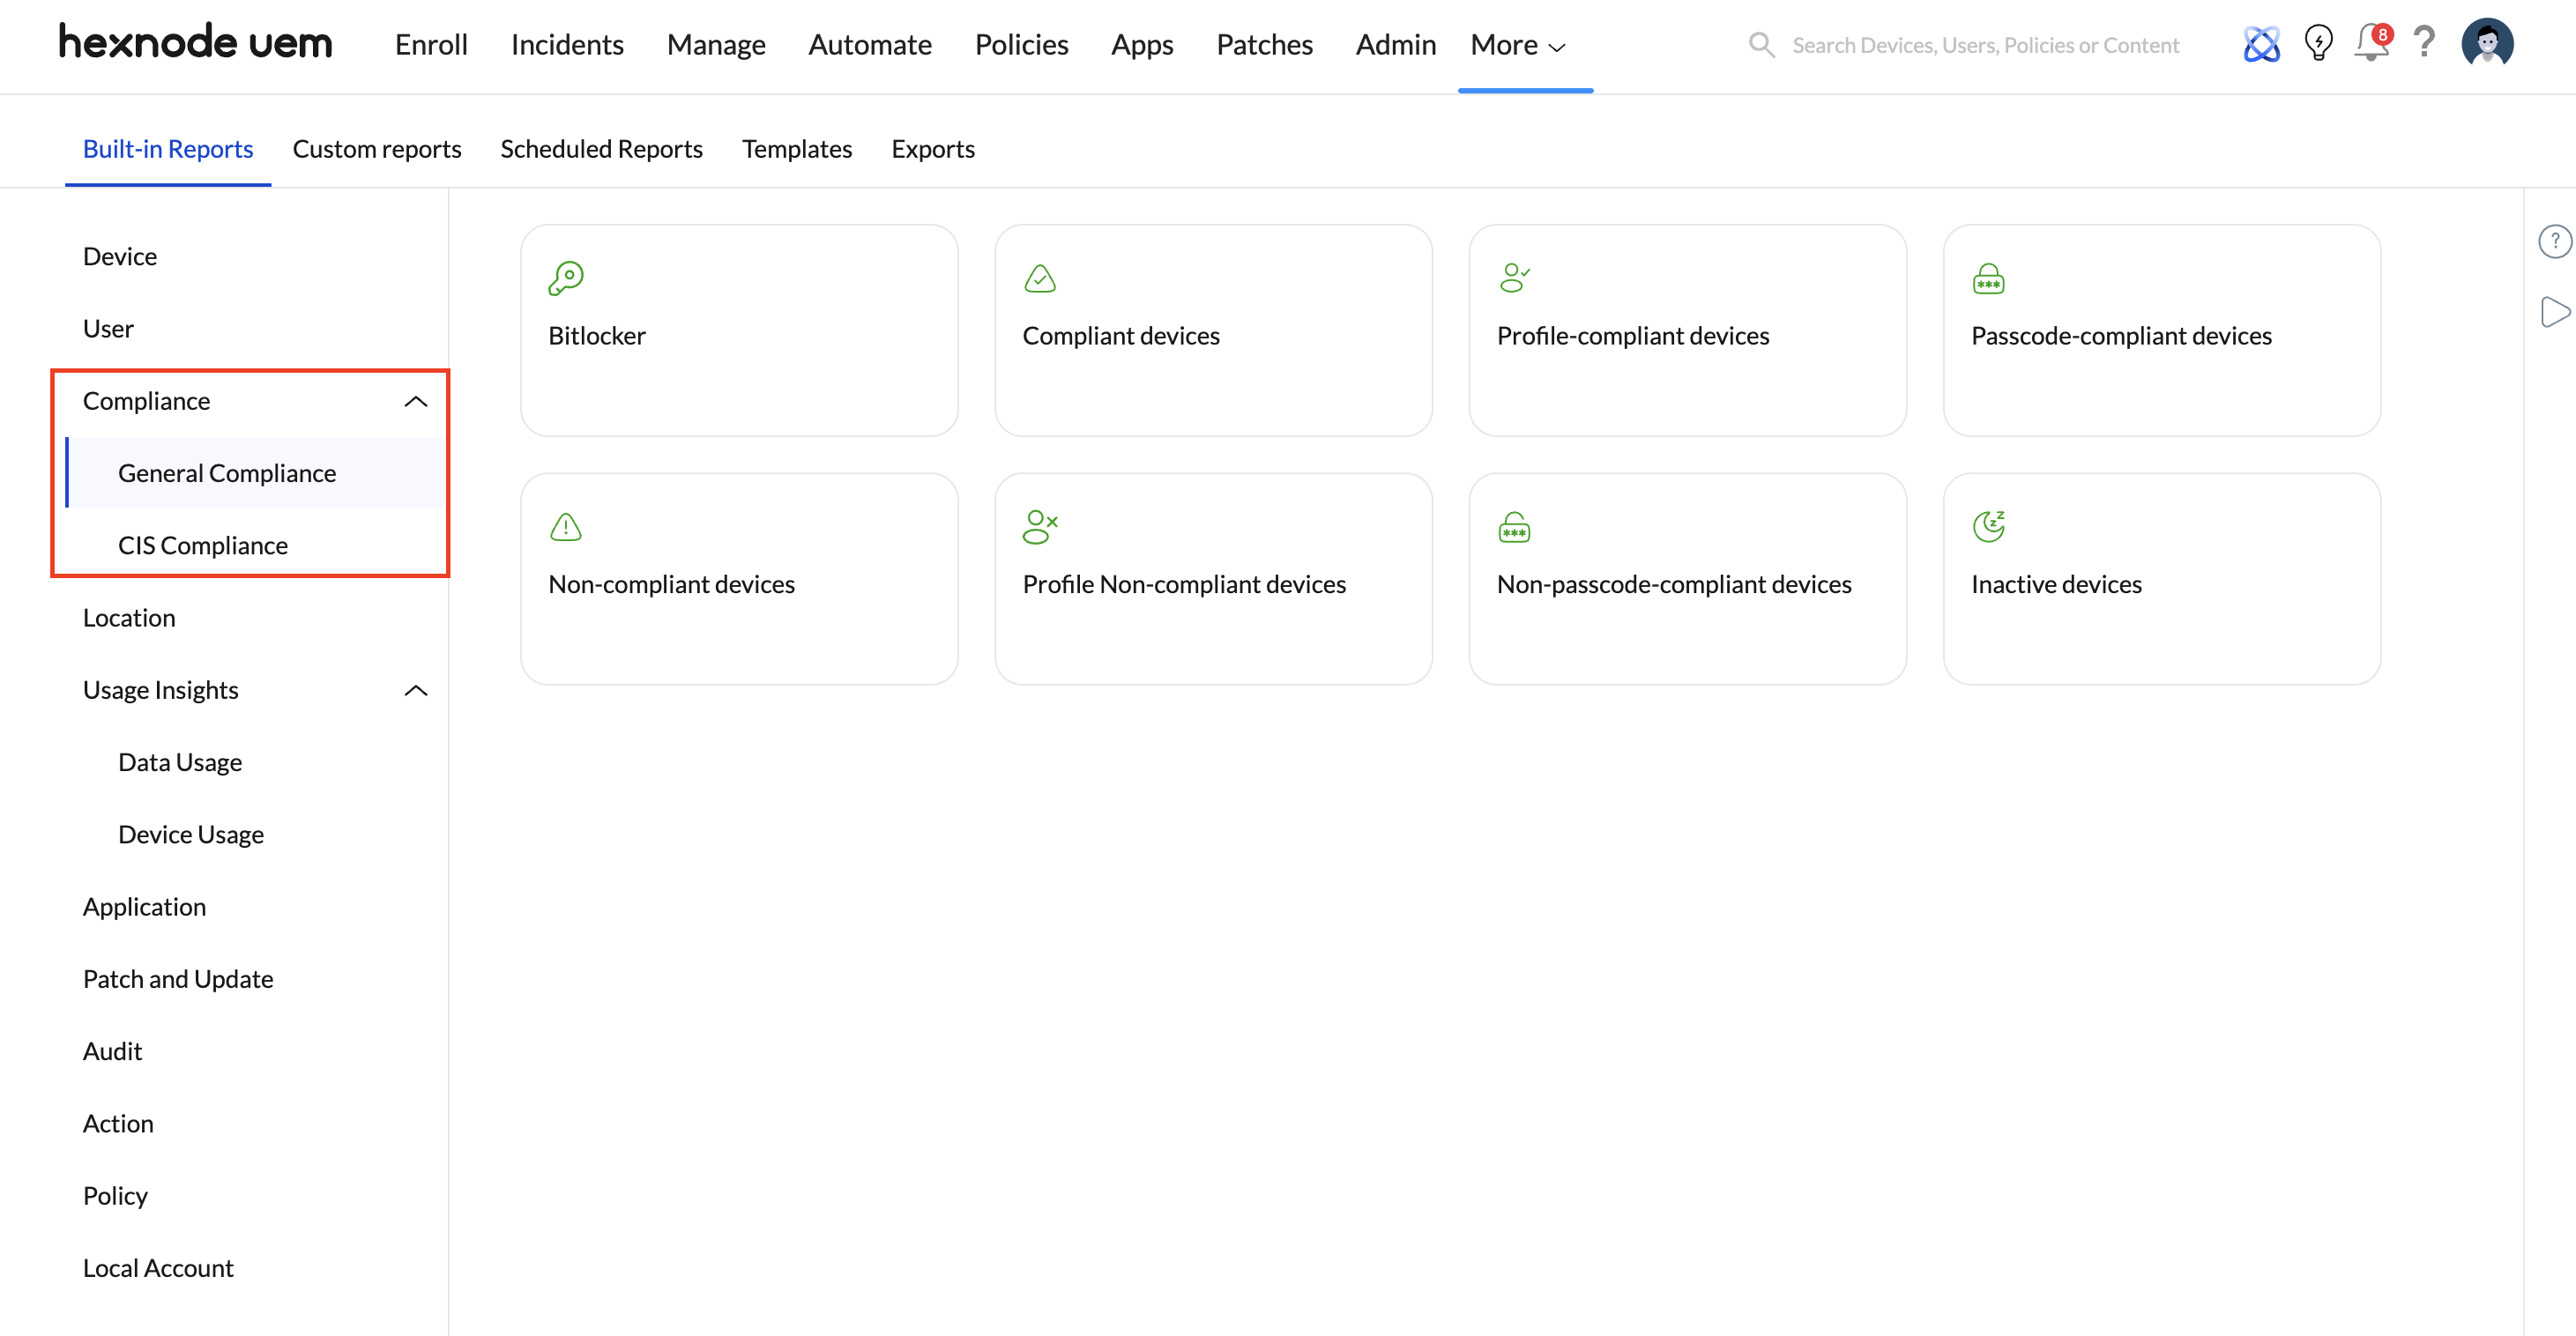Click the blue Hexnode assistant icon
Image resolution: width=2576 pixels, height=1336 pixels.
tap(2261, 44)
